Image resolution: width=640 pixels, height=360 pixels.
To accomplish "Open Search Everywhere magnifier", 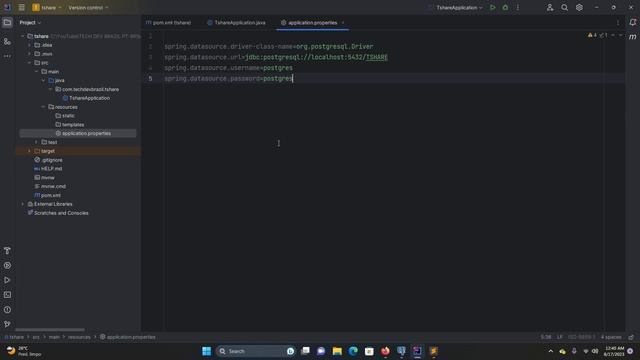I will click(564, 7).
